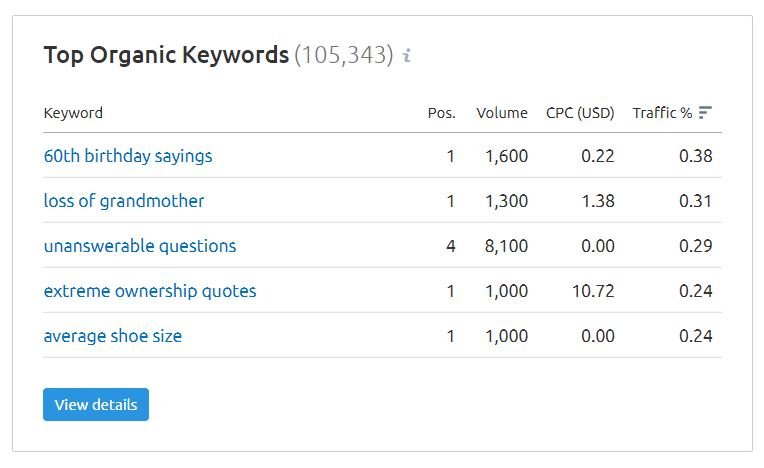
Task: Open the '60th birthday sayings' keyword link
Action: coord(128,156)
